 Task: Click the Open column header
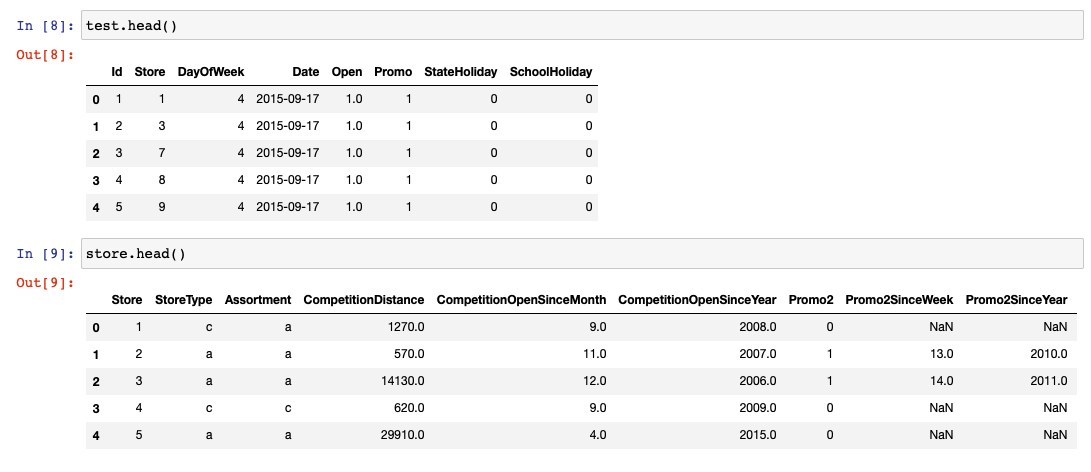click(347, 72)
